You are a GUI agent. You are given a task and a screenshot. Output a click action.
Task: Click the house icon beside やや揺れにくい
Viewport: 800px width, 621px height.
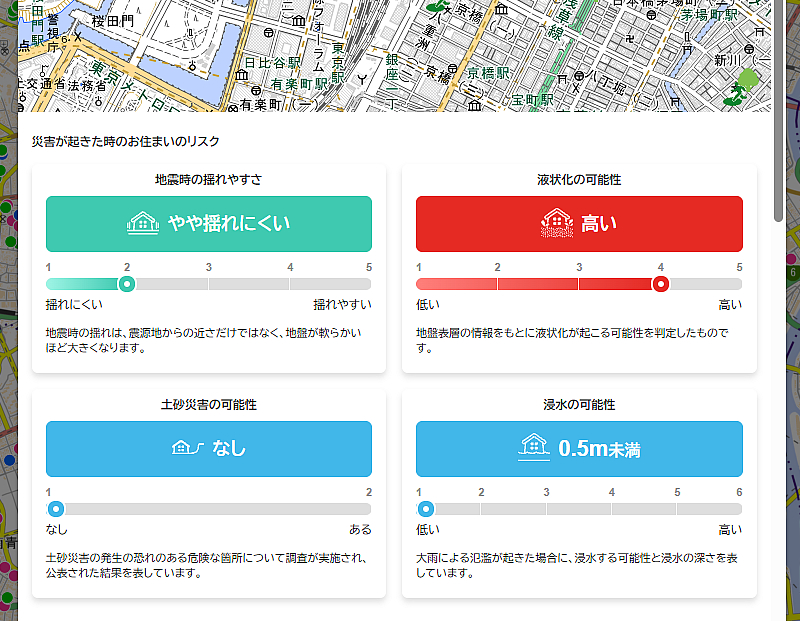click(143, 223)
